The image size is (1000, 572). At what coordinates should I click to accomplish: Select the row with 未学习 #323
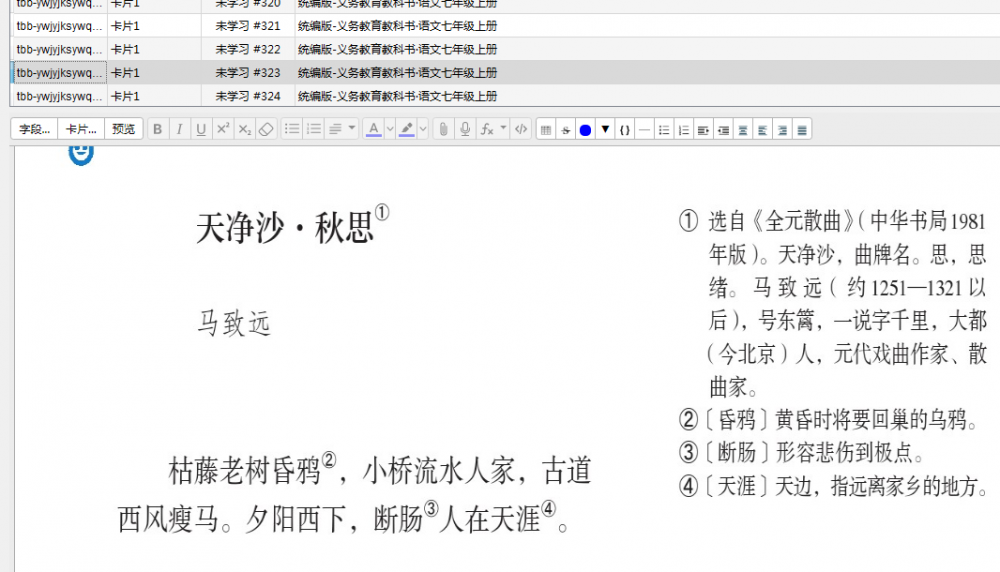[505, 73]
